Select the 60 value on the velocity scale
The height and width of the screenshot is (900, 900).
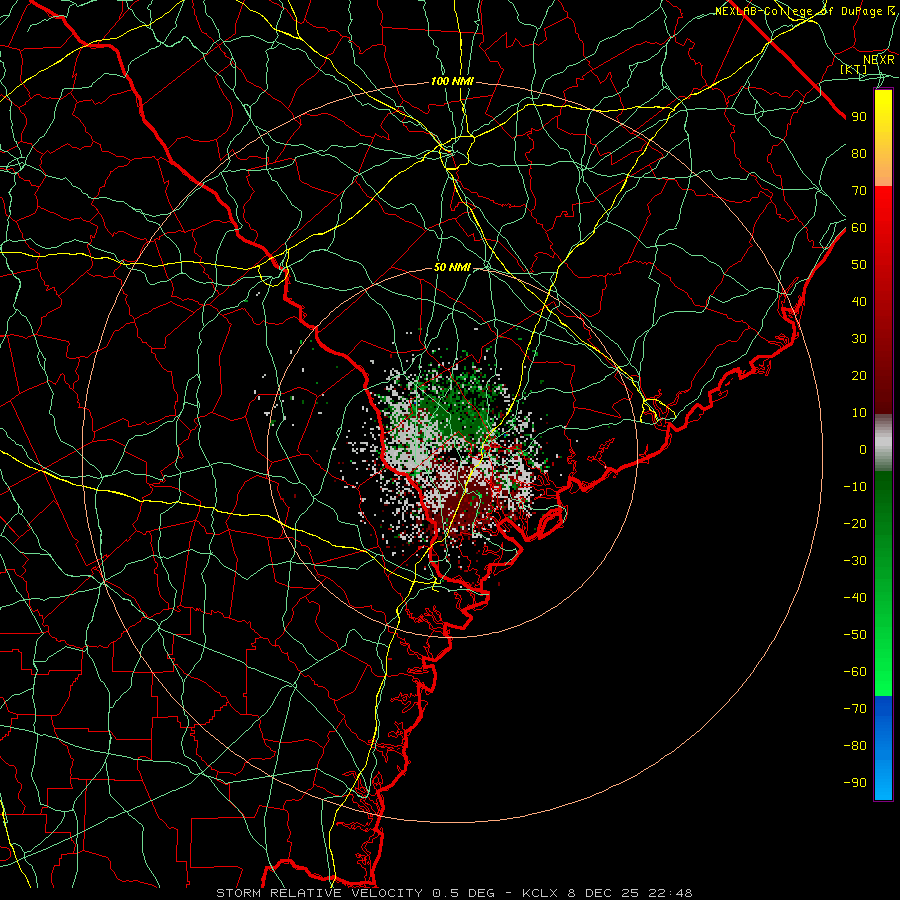859,228
